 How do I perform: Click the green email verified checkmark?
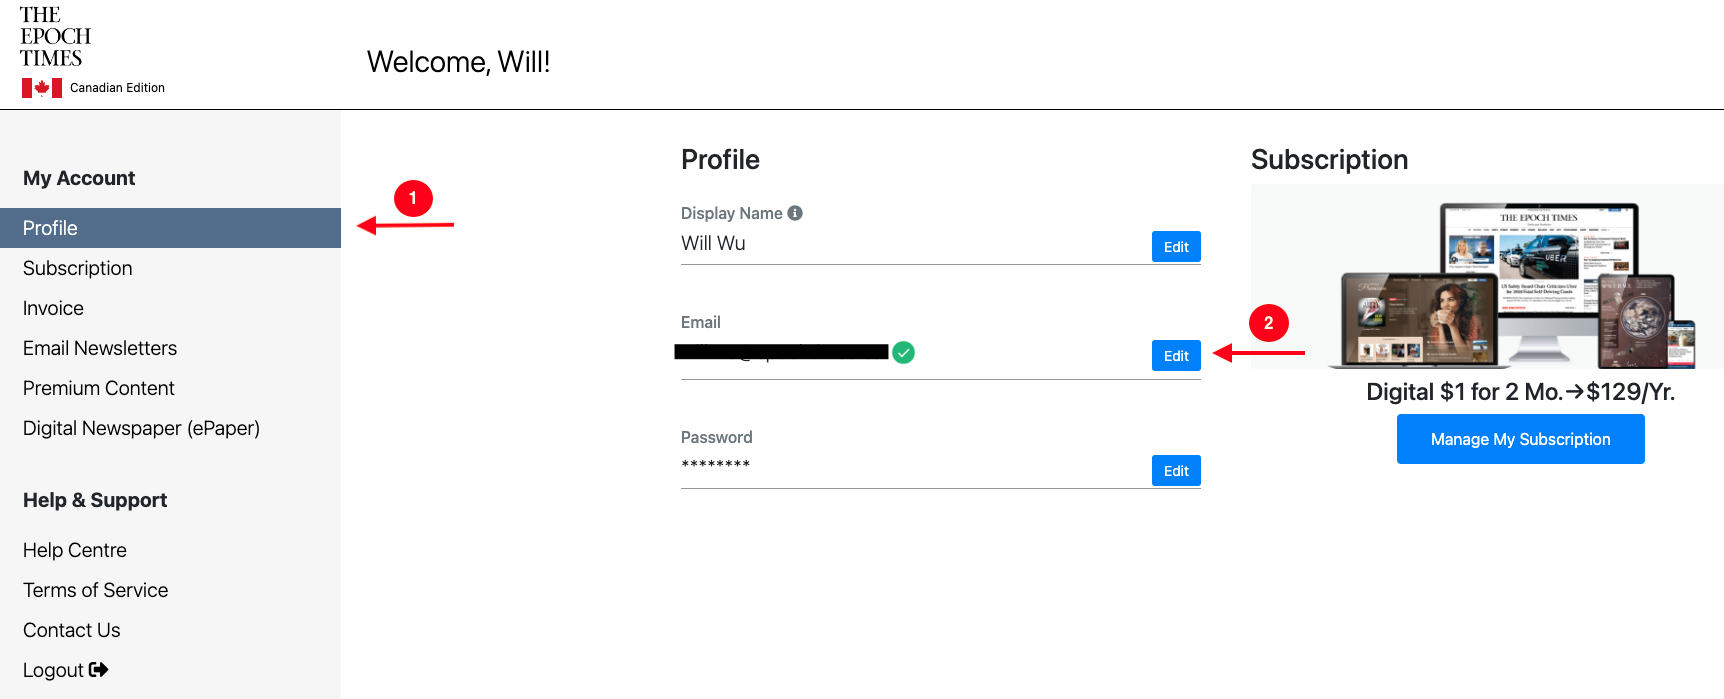coord(903,352)
